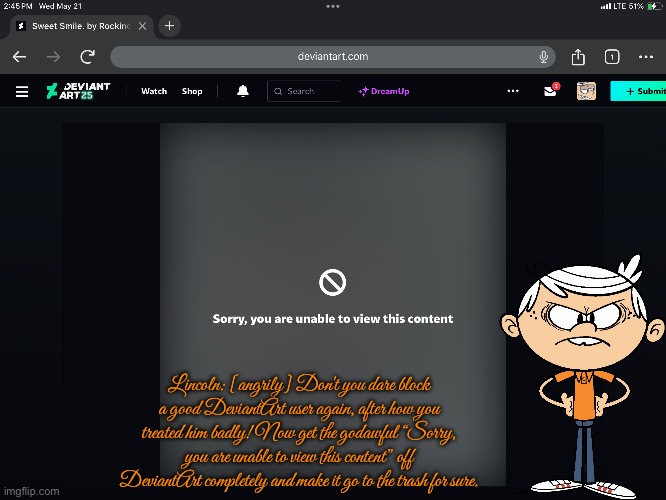The height and width of the screenshot is (500, 666).
Task: Open the browser share icon
Action: (x=578, y=56)
